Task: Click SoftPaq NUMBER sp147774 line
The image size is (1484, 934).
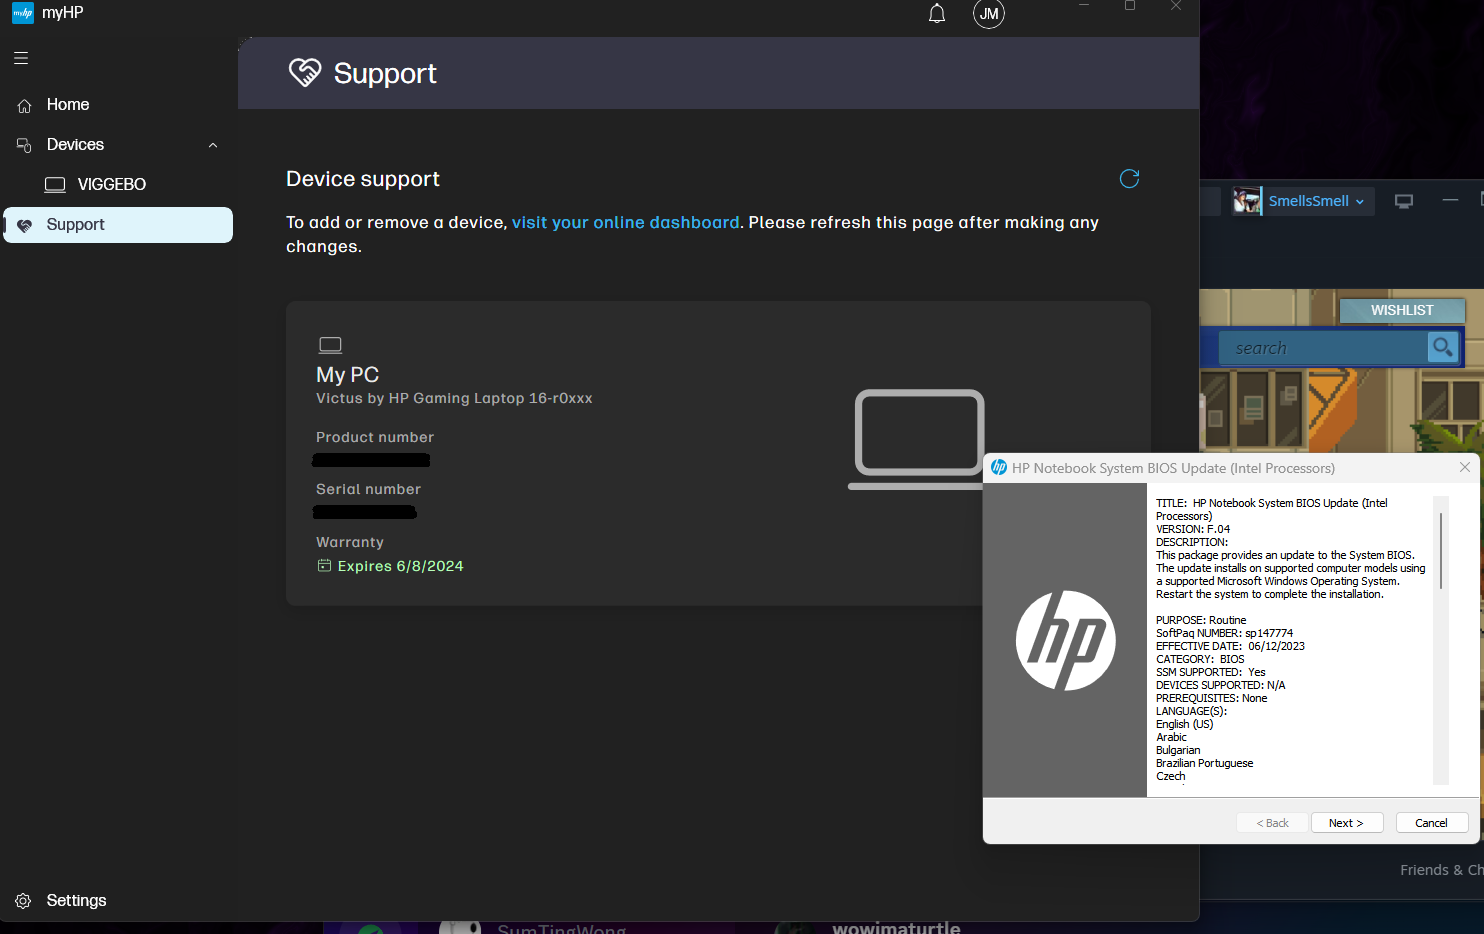Action: (1224, 633)
